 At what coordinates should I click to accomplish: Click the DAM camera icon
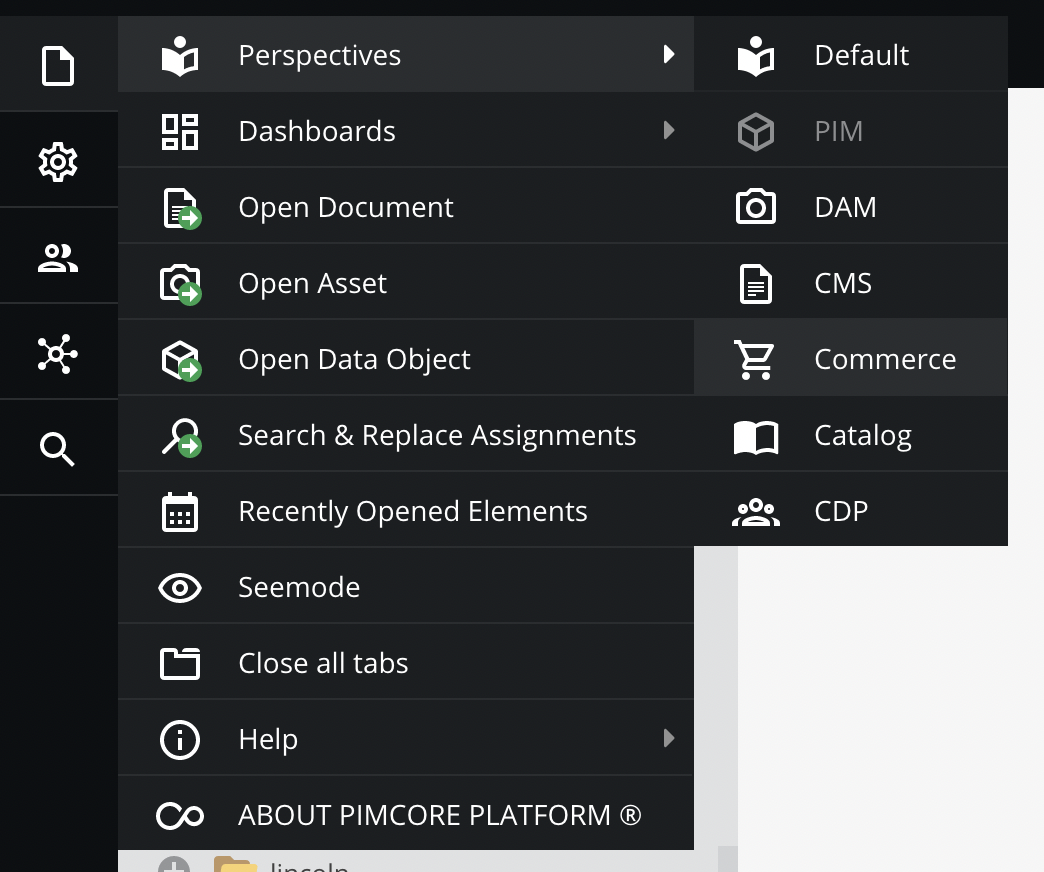(755, 207)
